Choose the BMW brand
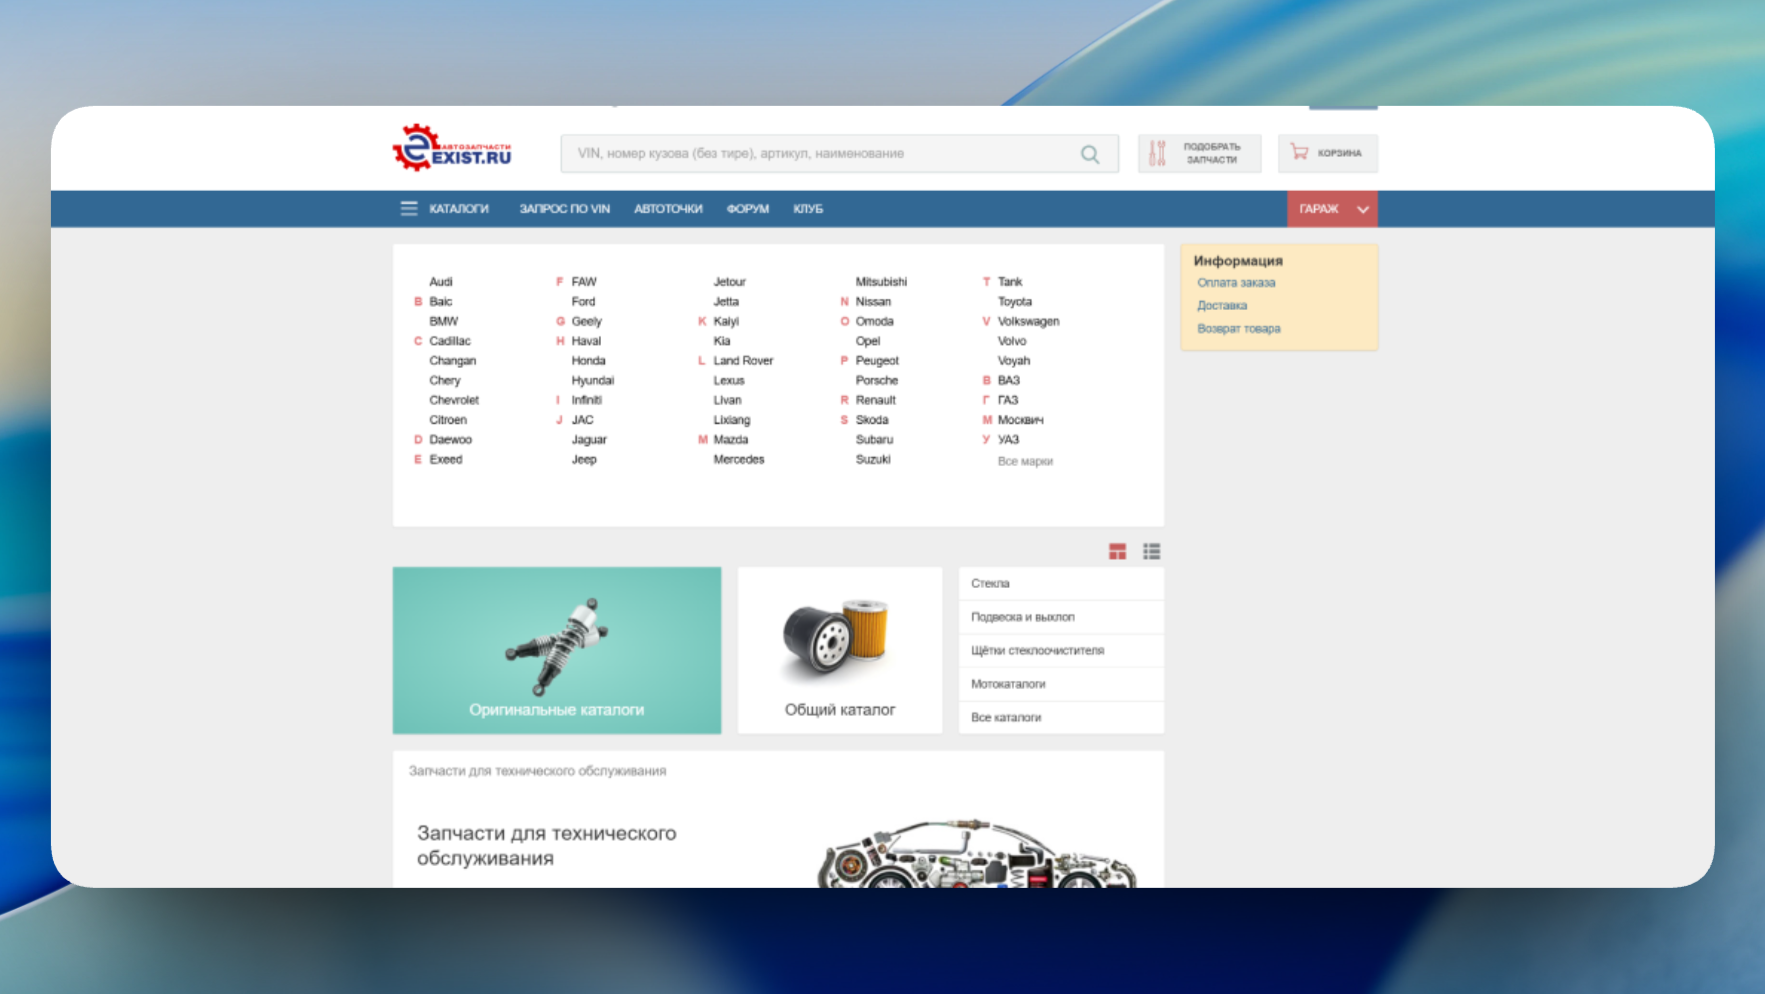The image size is (1765, 994). [x=444, y=321]
